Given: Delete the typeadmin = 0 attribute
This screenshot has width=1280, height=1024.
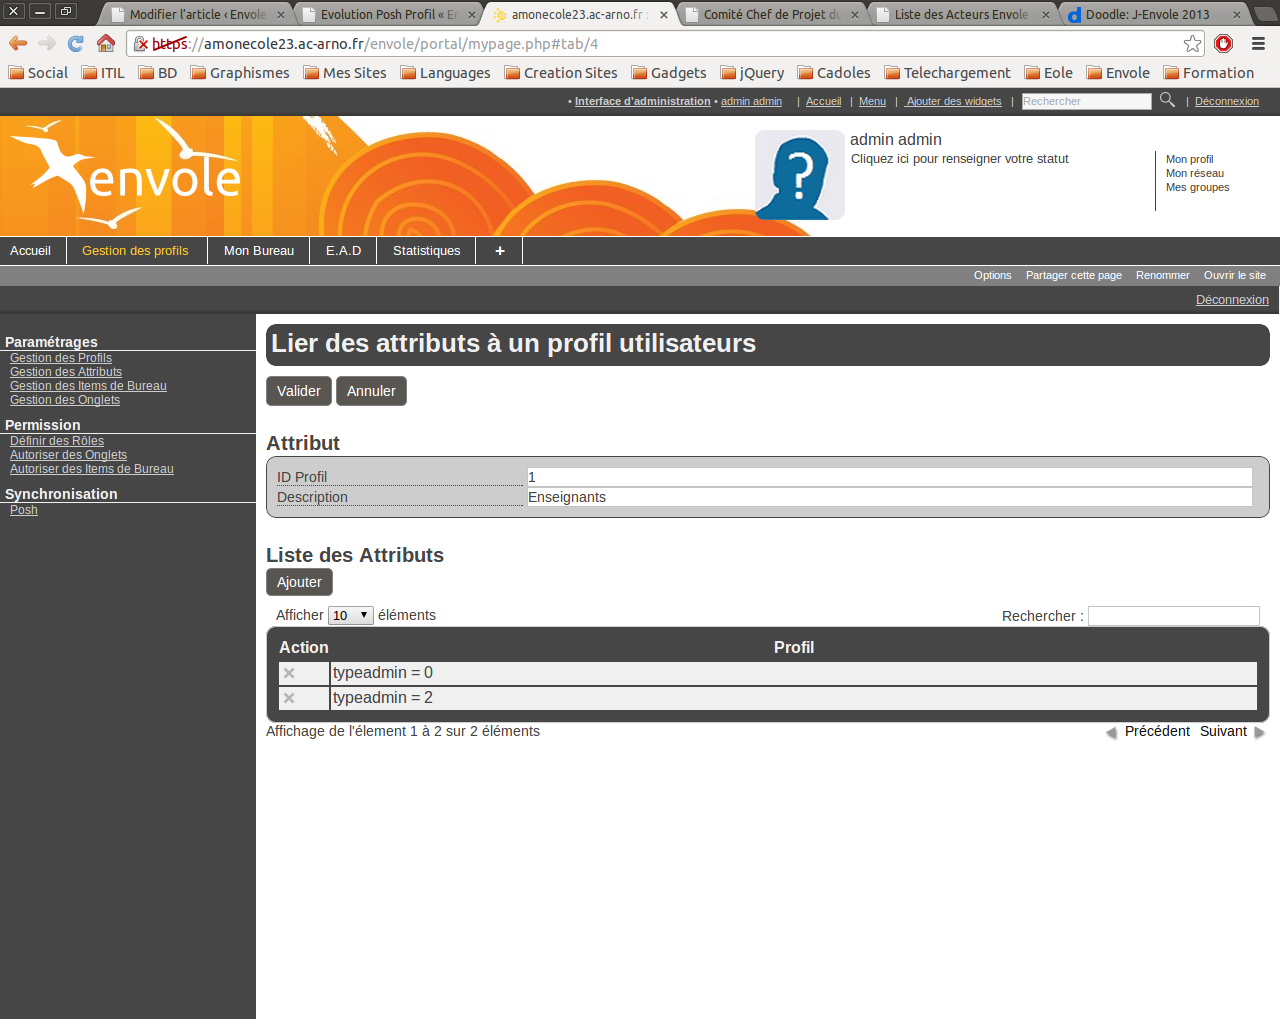Looking at the screenshot, I should 289,673.
